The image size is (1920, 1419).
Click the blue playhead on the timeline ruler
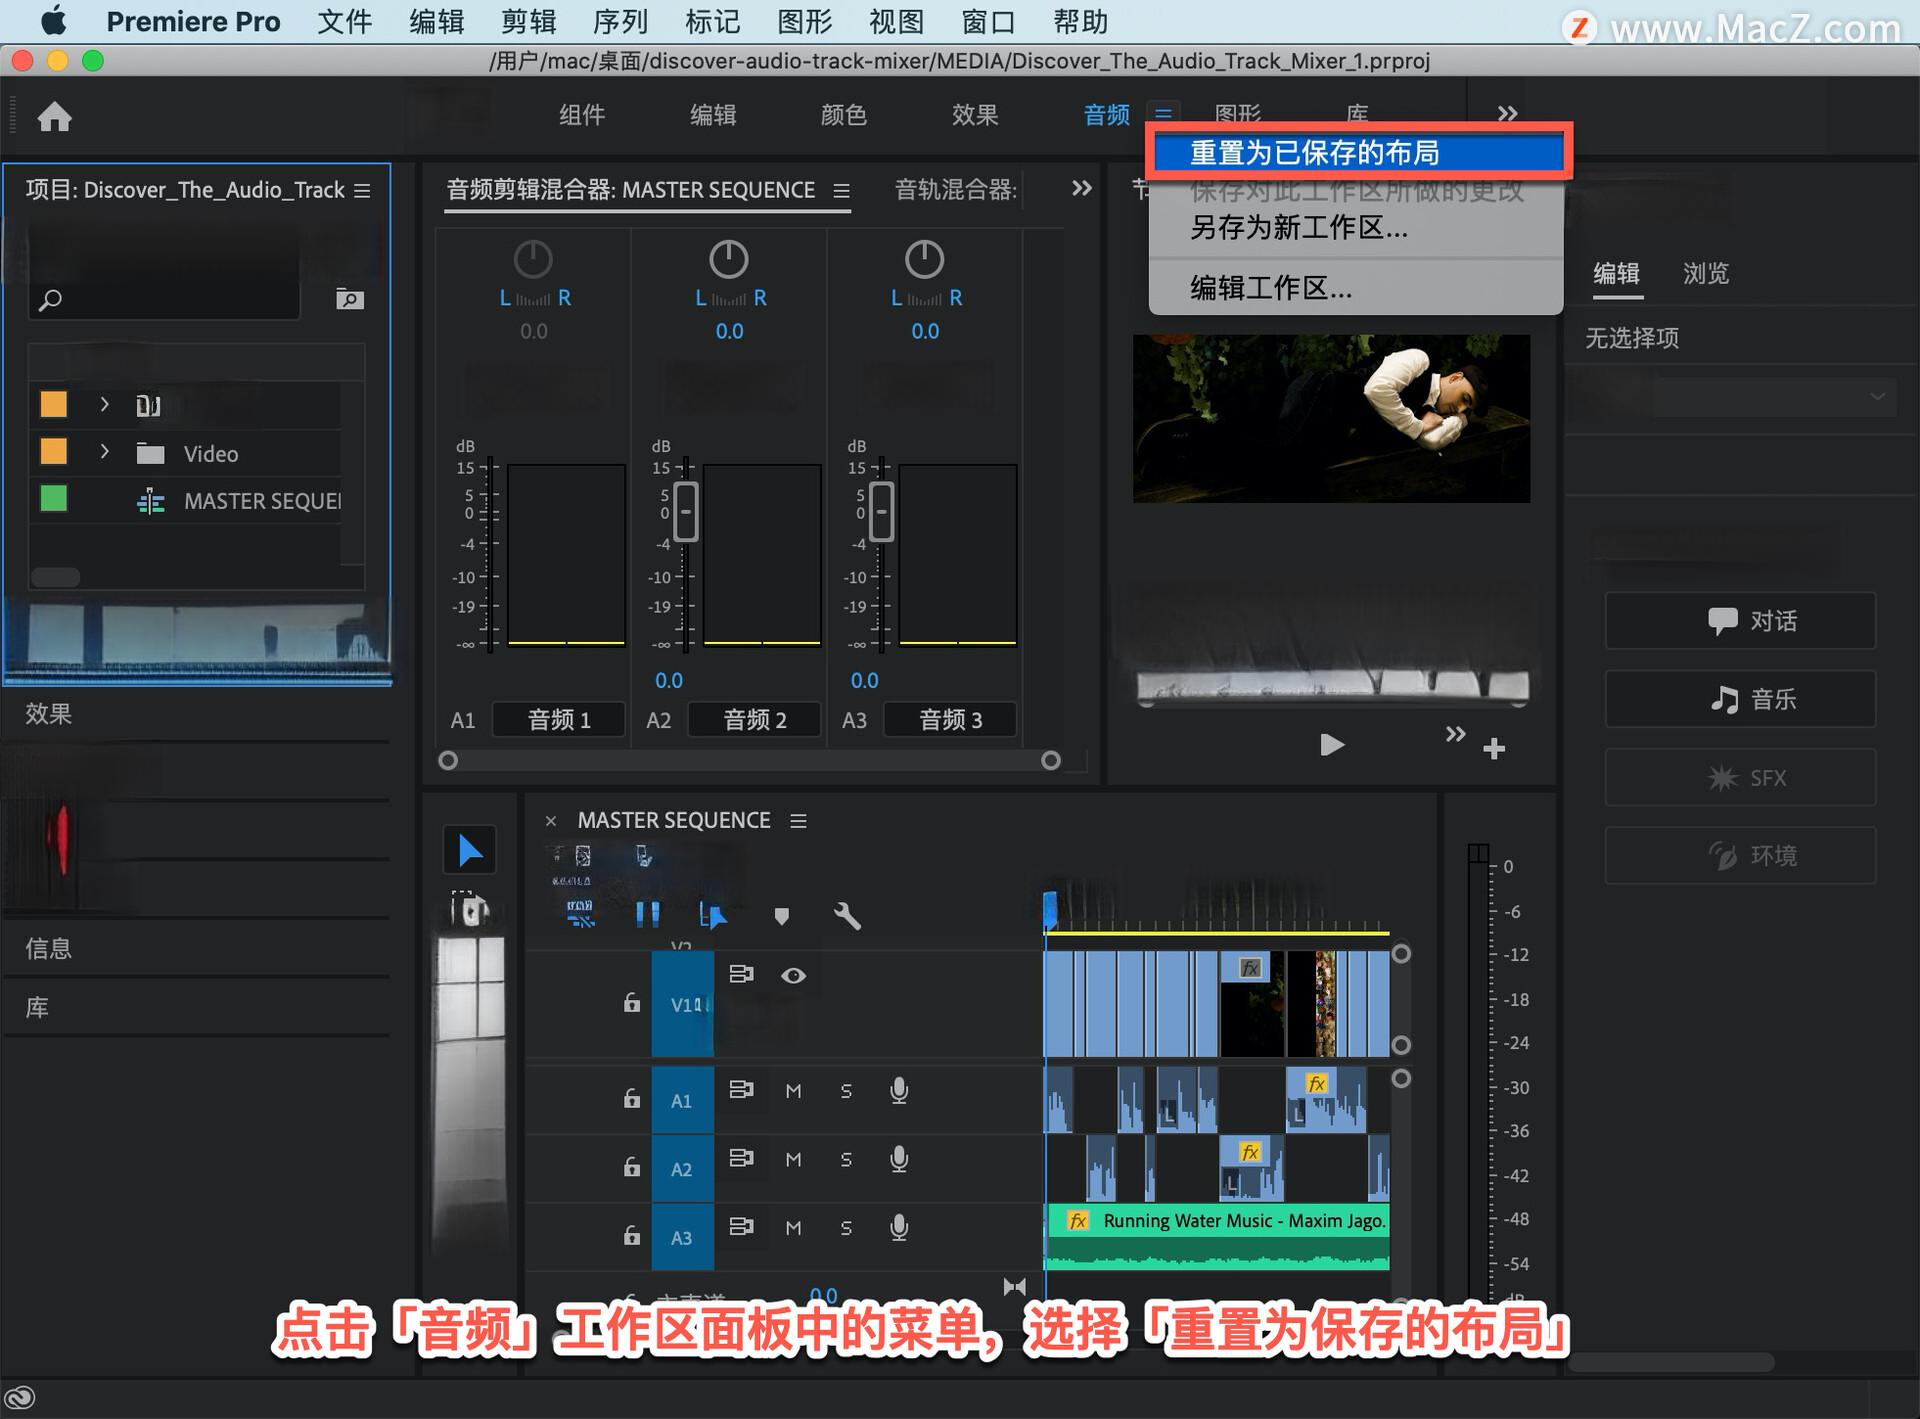1050,909
